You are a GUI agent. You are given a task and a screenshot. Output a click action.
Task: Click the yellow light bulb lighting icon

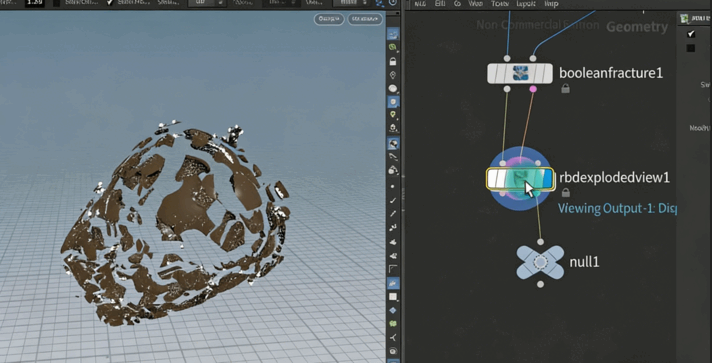(393, 114)
